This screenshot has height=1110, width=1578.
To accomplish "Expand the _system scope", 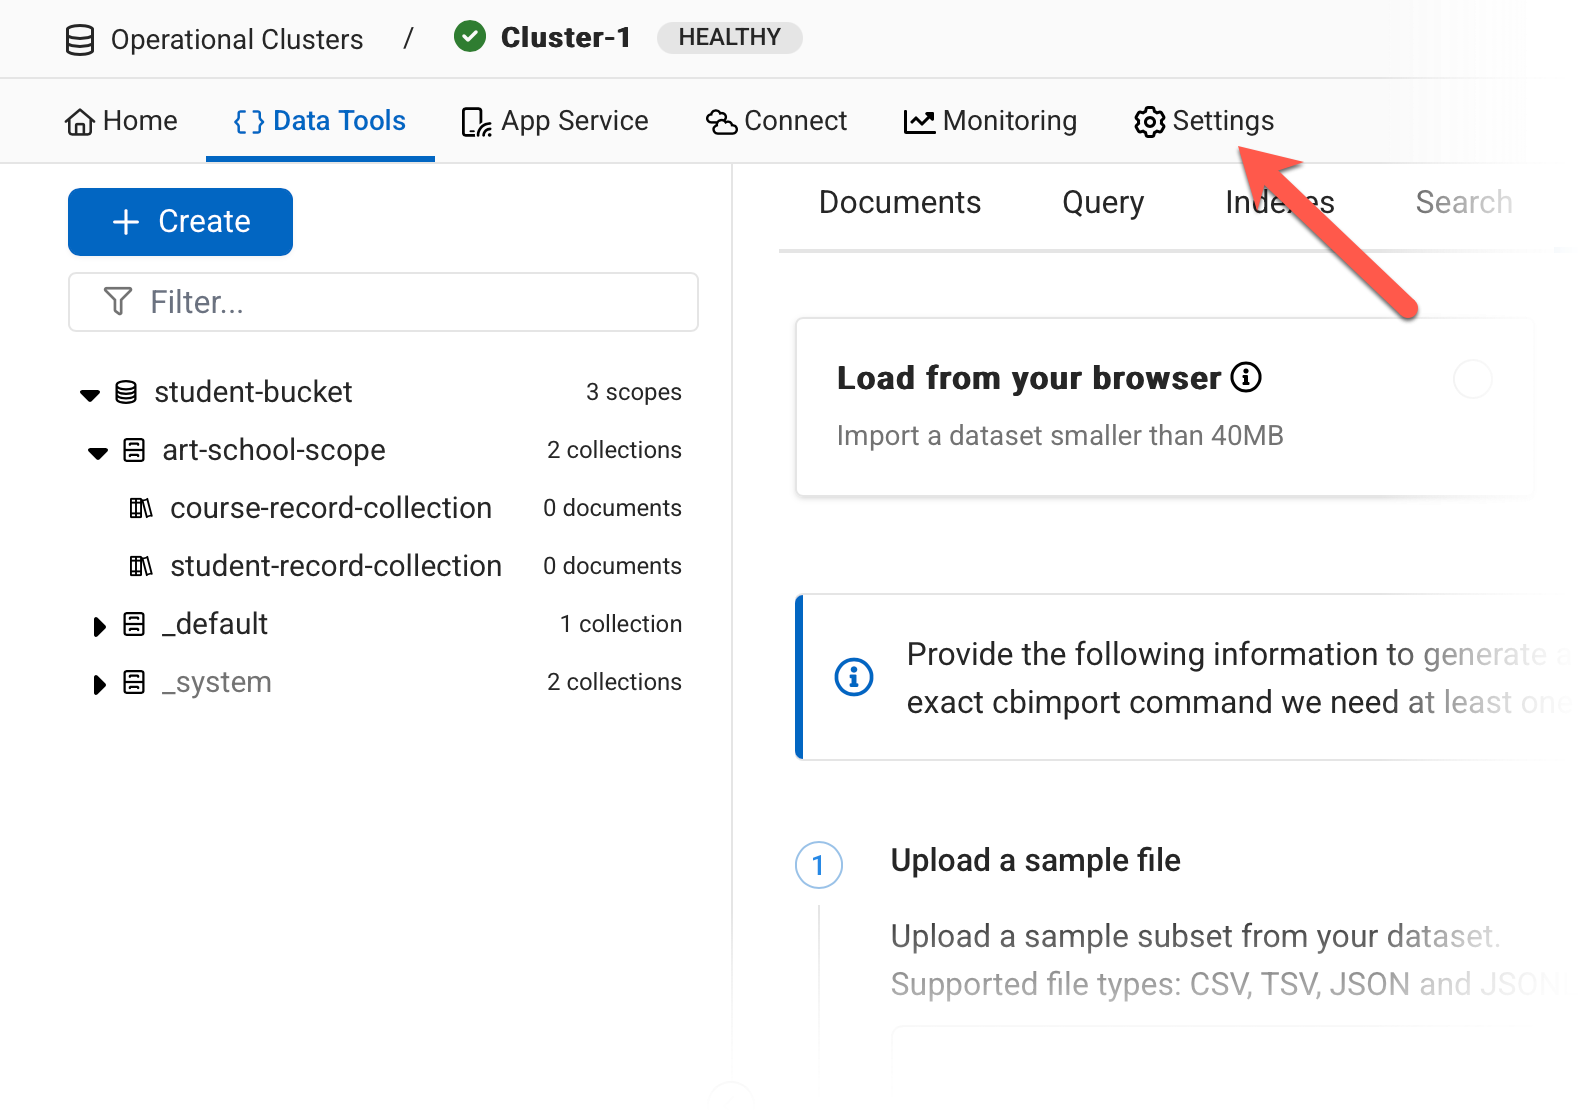I will pos(99,684).
